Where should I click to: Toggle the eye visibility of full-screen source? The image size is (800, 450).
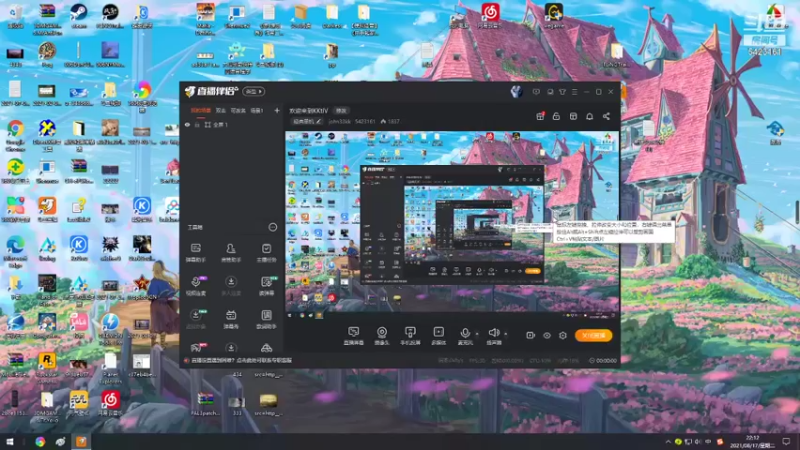click(x=187, y=124)
